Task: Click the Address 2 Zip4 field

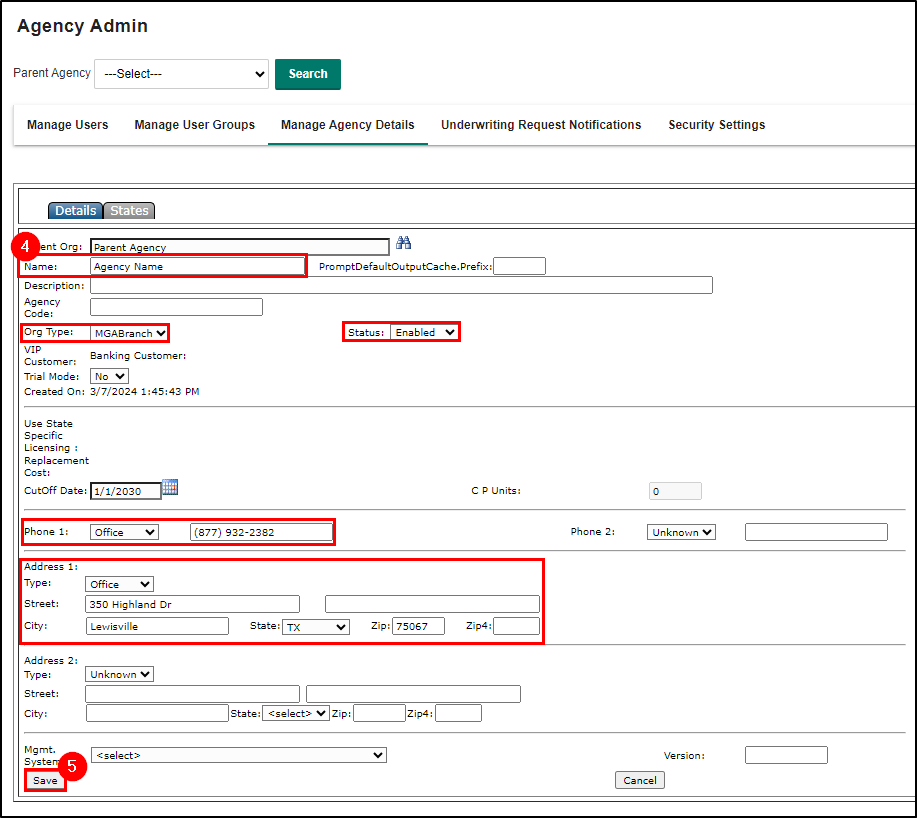Action: (x=458, y=713)
